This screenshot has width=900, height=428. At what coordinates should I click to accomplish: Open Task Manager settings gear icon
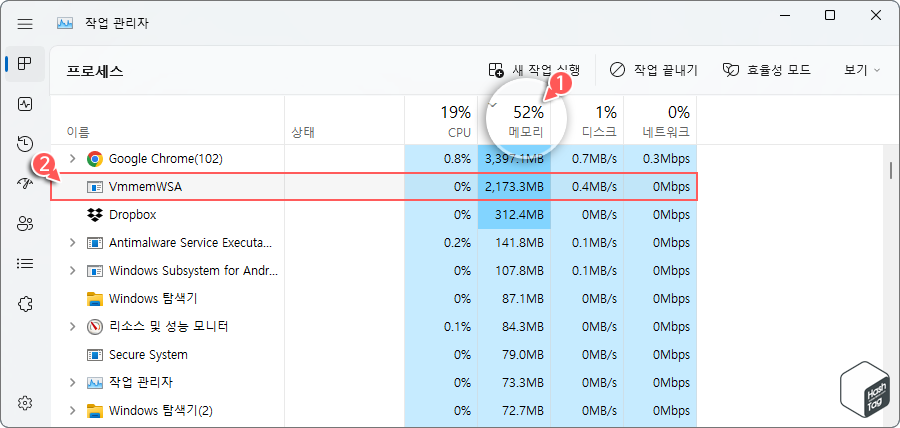coord(25,403)
